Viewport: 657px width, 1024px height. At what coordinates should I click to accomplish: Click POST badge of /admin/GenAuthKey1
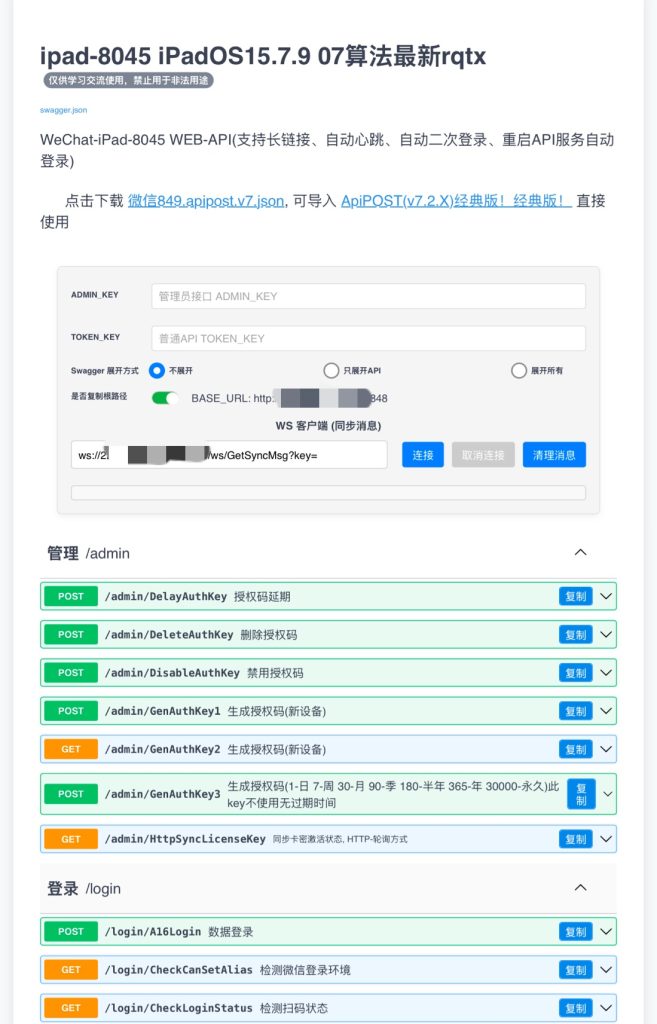click(71, 711)
